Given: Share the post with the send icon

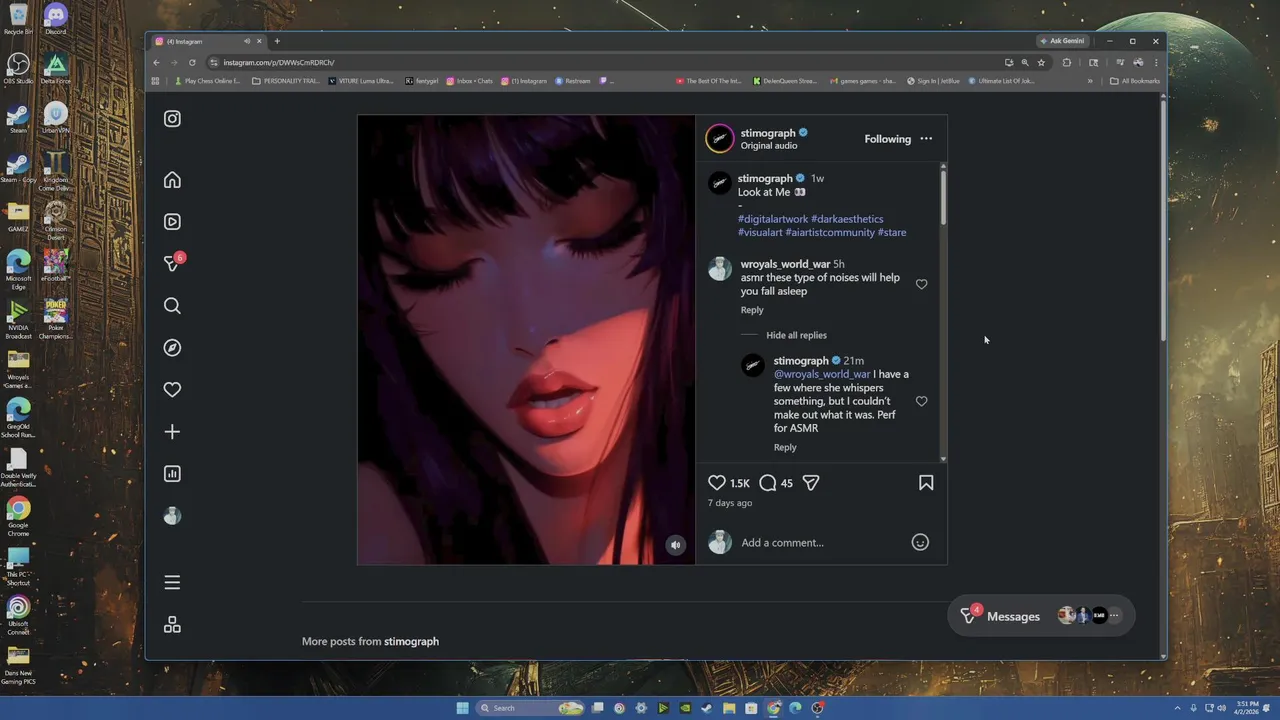Looking at the screenshot, I should pos(811,483).
